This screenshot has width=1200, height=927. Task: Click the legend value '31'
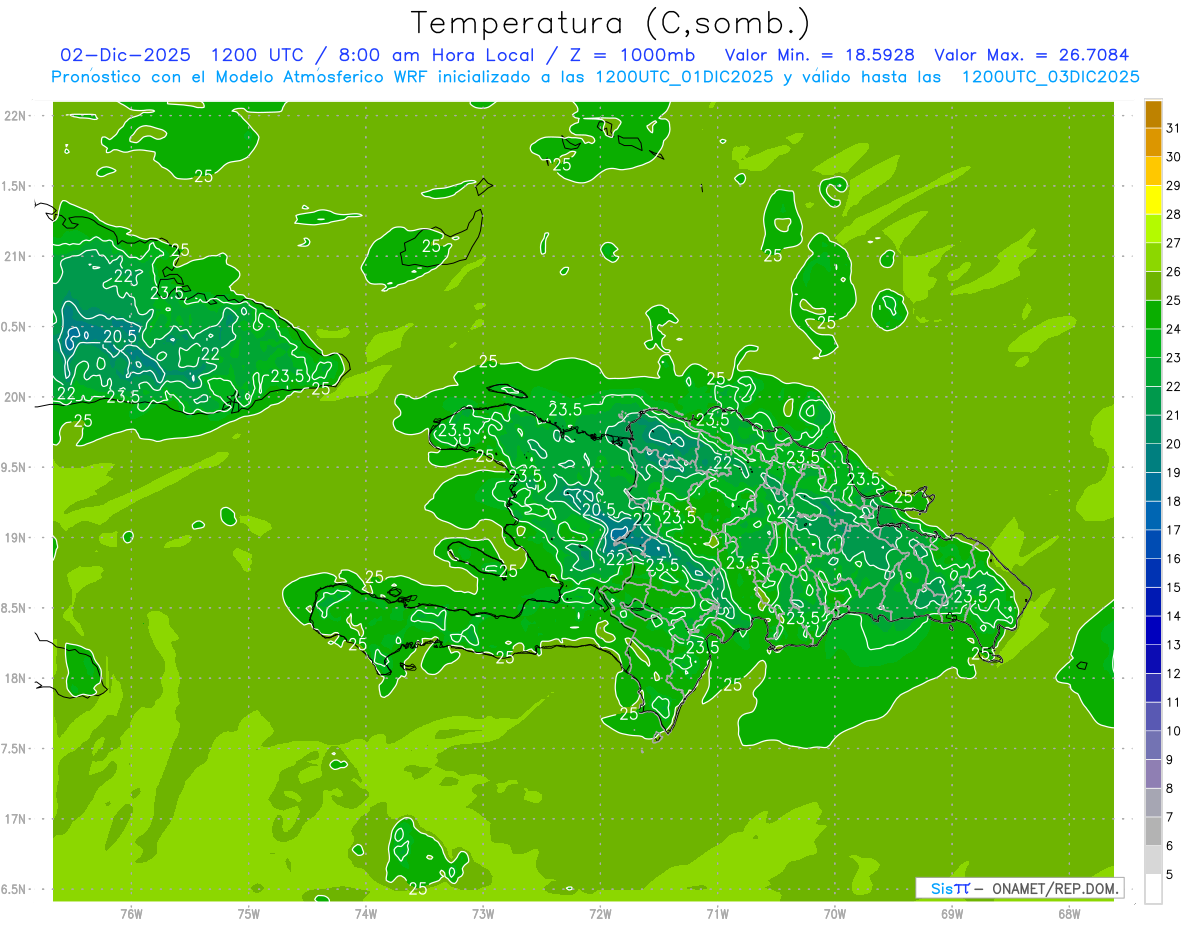(1173, 128)
